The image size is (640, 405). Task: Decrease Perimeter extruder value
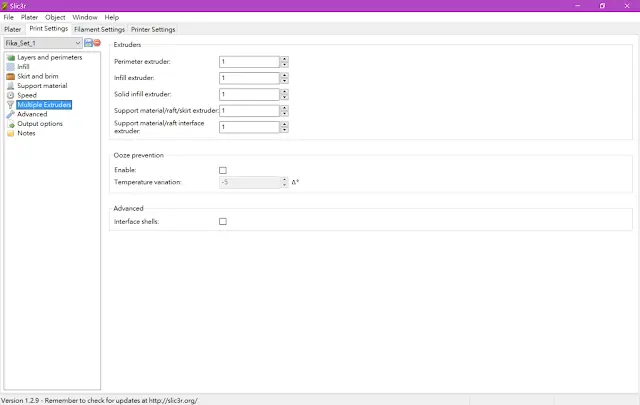point(284,65)
